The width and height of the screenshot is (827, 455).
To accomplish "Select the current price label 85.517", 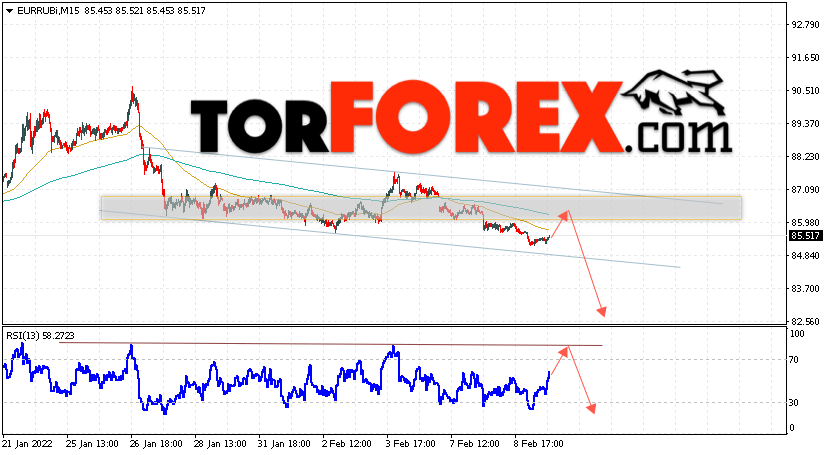I will point(805,236).
